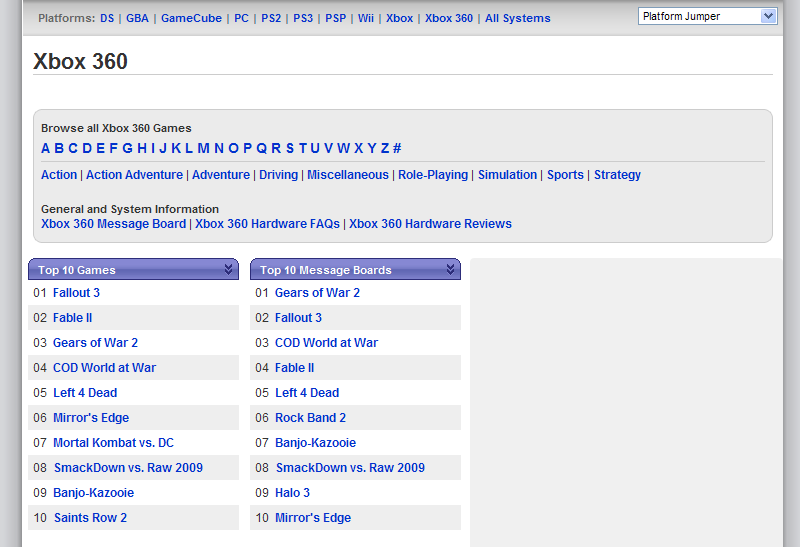
Task: Open Left 4 Dead message board
Action: pos(307,393)
